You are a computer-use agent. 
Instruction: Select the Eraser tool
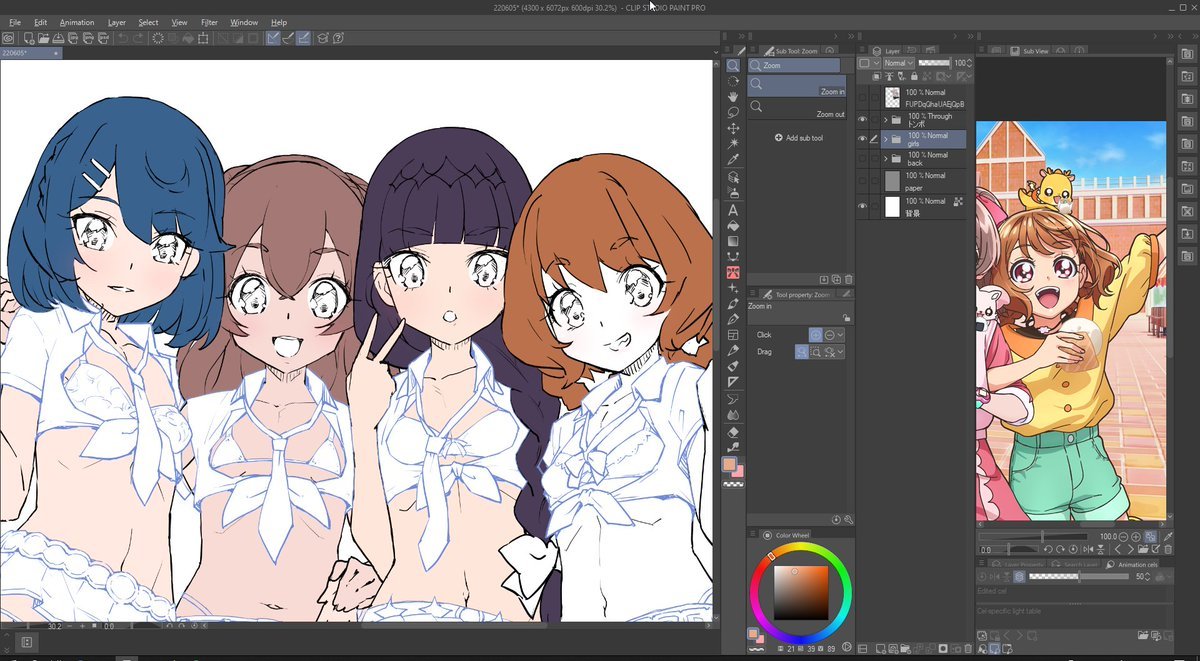pyautogui.click(x=733, y=431)
